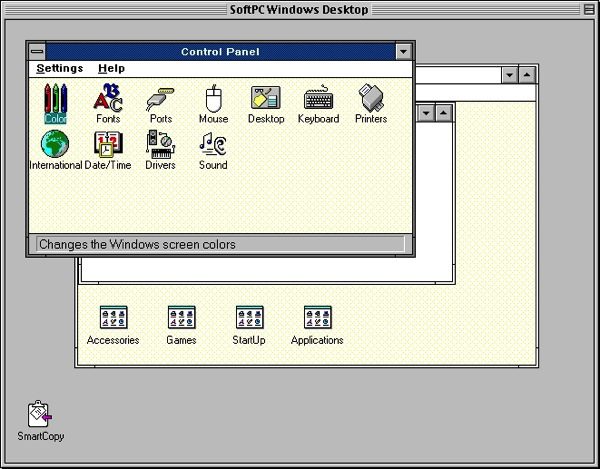Open the Sound settings icon
The image size is (600, 469).
pos(213,145)
